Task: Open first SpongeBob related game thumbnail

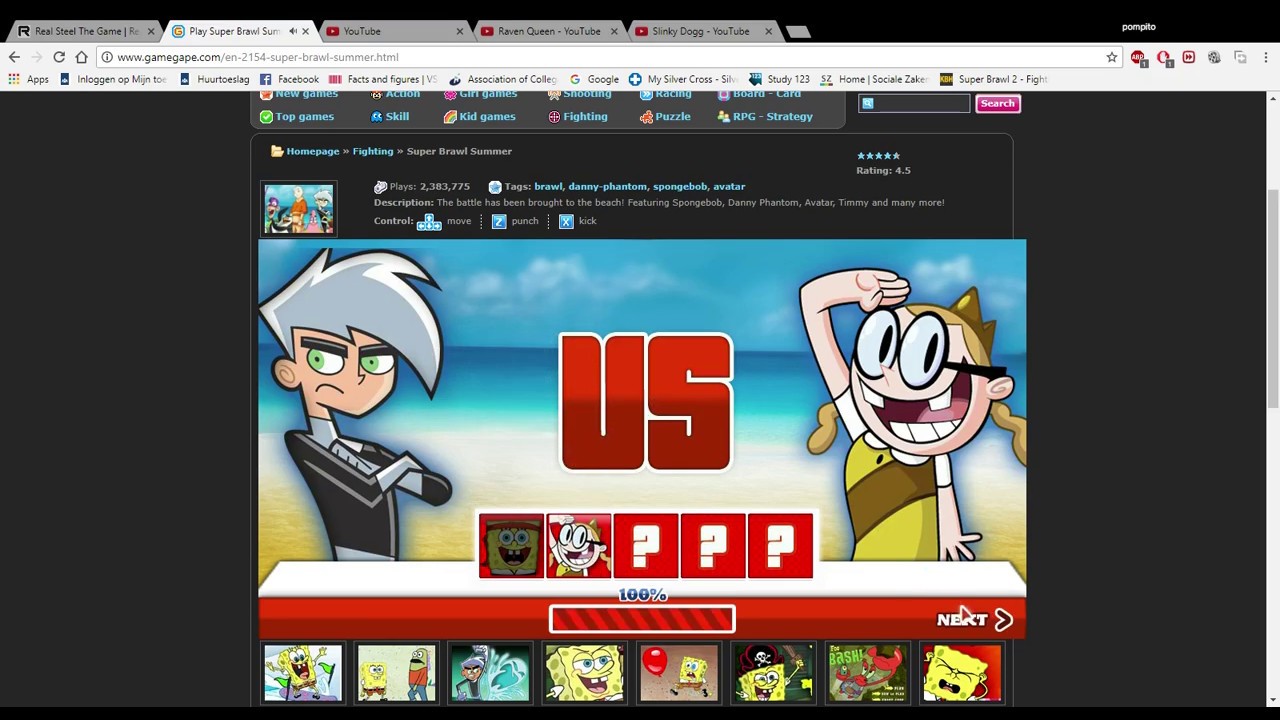Action: click(x=303, y=673)
